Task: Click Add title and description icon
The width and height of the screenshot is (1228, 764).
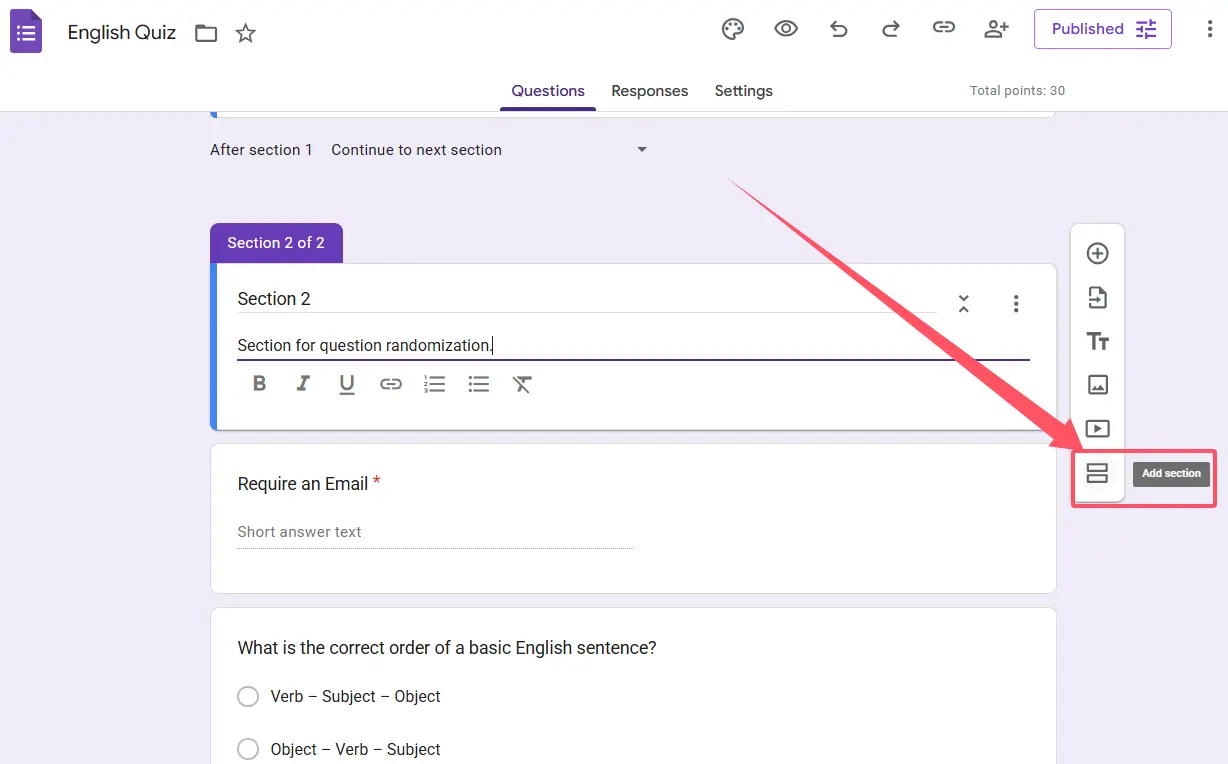Action: coord(1097,341)
